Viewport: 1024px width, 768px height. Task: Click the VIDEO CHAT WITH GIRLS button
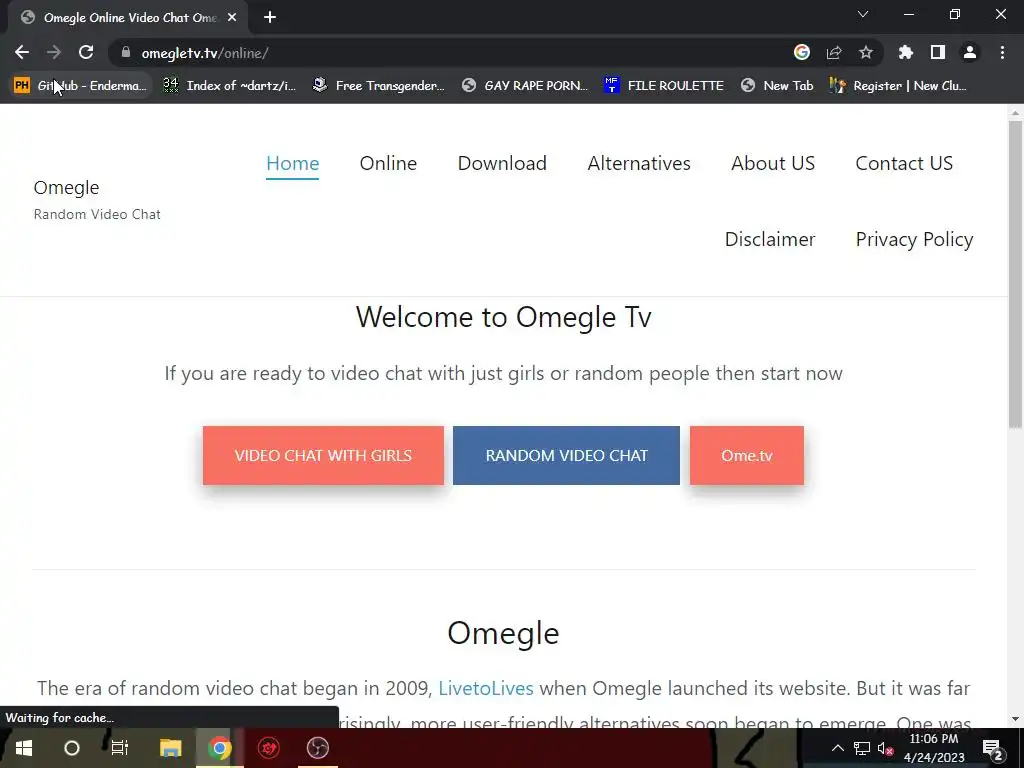pos(323,455)
